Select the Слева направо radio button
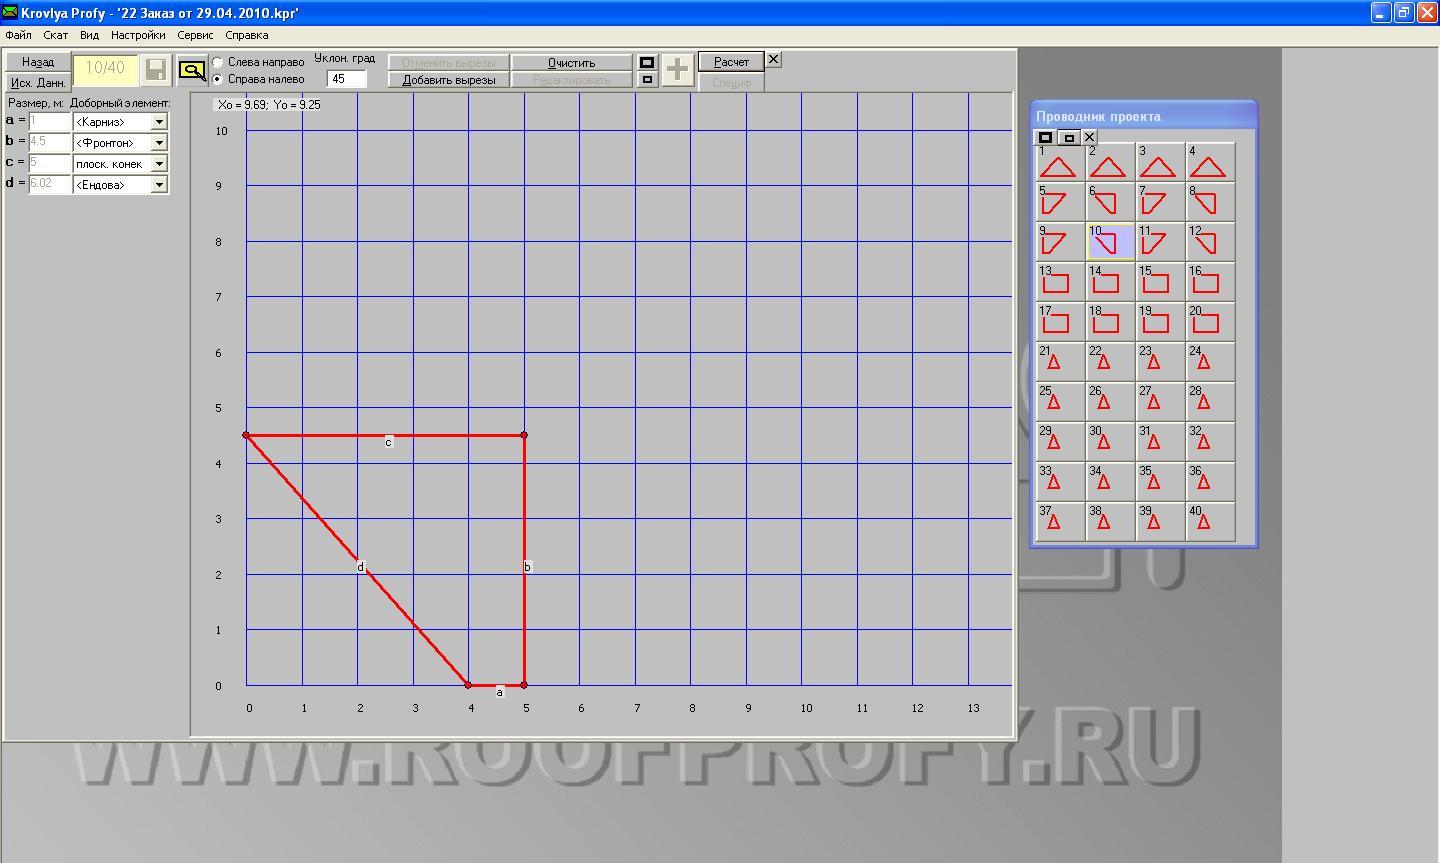The height and width of the screenshot is (863, 1440). tap(218, 62)
